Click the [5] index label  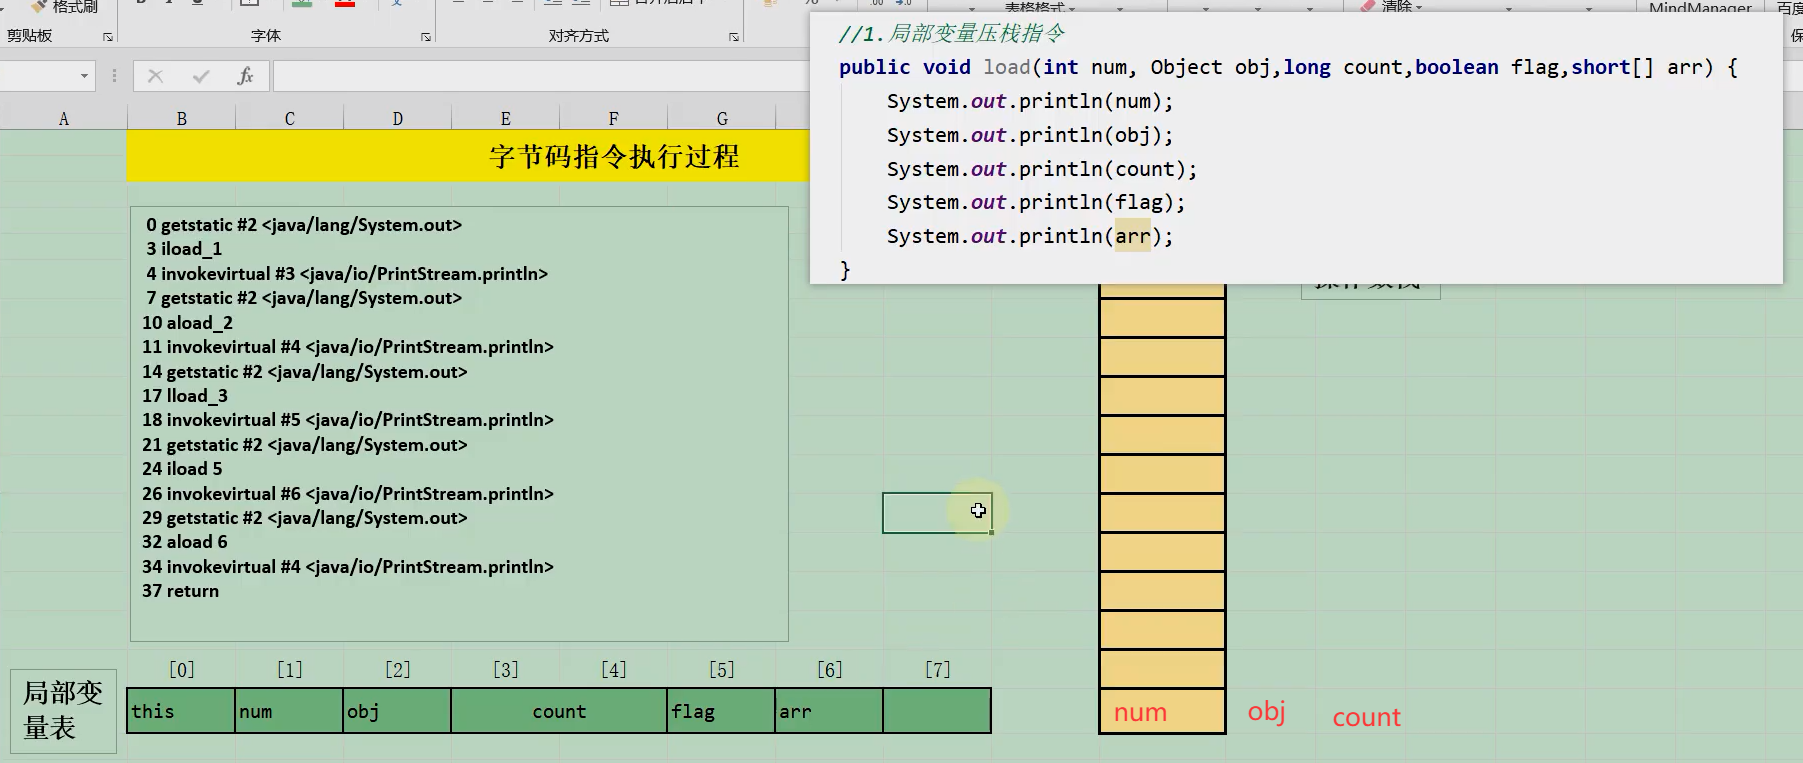[x=722, y=670]
